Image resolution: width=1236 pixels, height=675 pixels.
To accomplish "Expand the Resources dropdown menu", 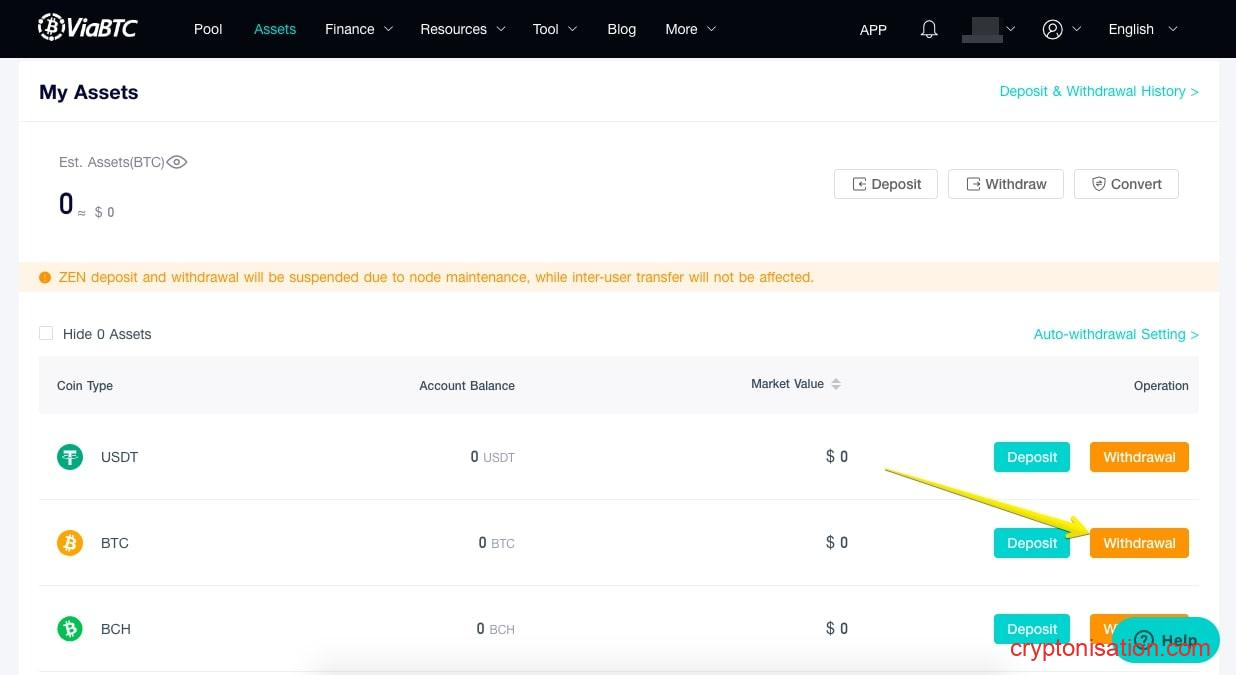I will coord(463,29).
